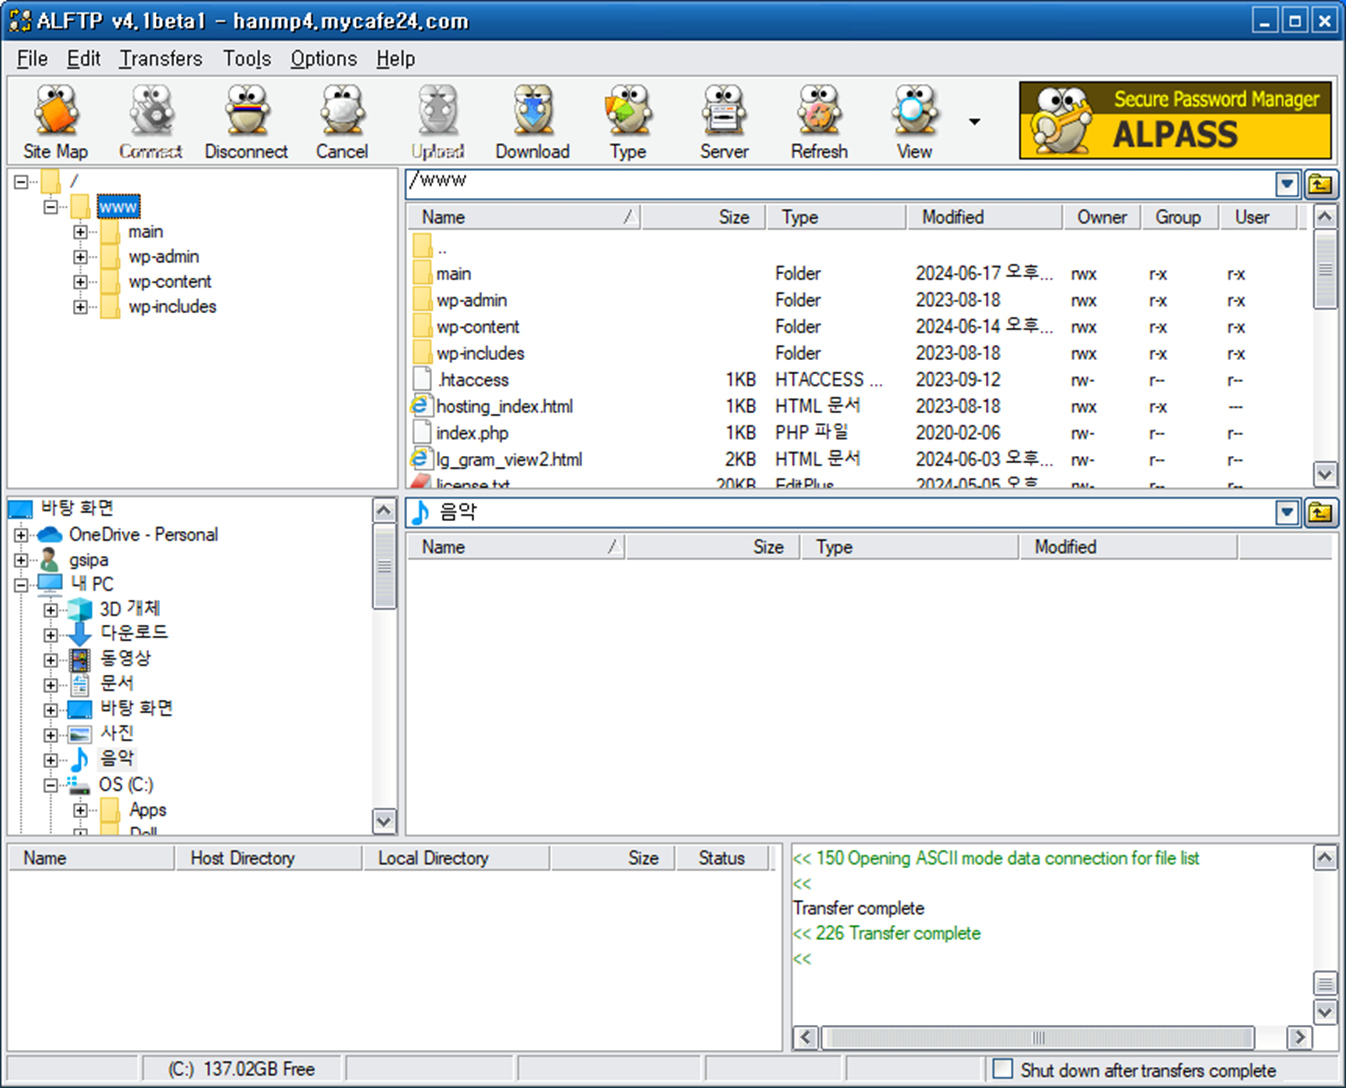Enable shut down after transfers complete
This screenshot has height=1088, width=1346.
[x=1002, y=1069]
